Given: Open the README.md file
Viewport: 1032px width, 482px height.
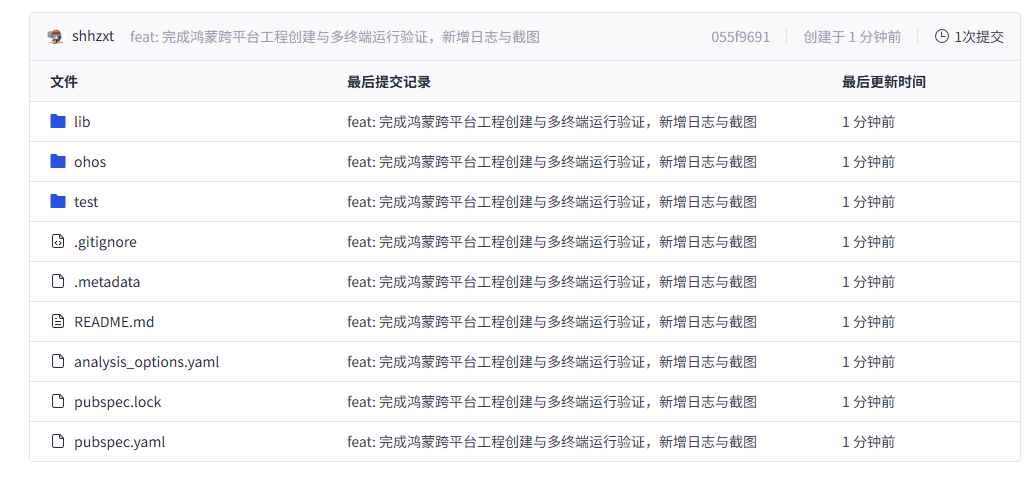Looking at the screenshot, I should [114, 322].
